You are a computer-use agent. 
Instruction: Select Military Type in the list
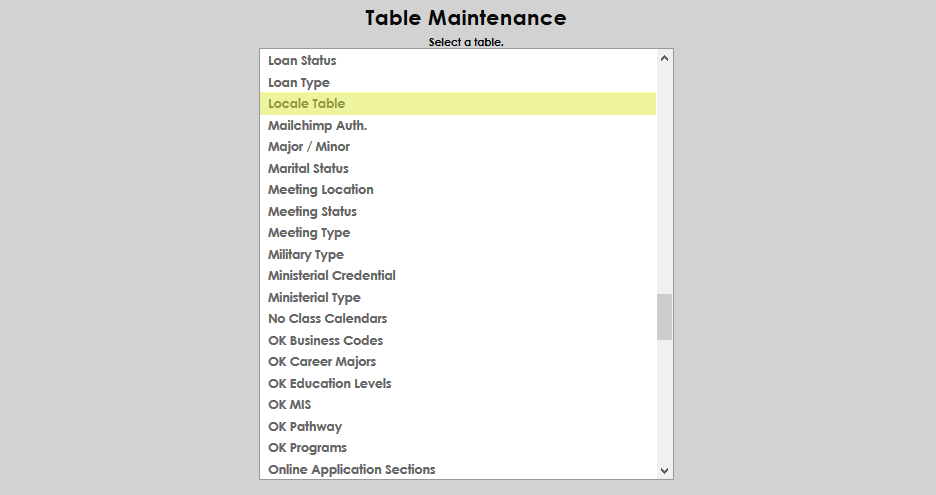(x=305, y=255)
